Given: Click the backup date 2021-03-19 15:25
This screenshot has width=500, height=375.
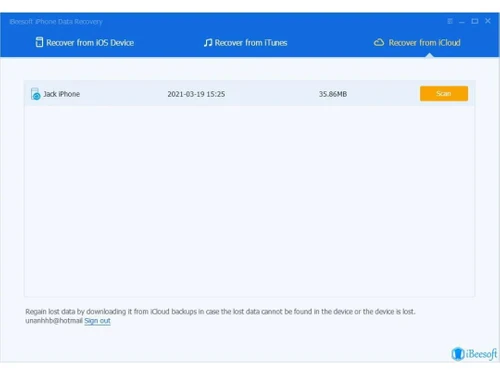Looking at the screenshot, I should [x=196, y=94].
